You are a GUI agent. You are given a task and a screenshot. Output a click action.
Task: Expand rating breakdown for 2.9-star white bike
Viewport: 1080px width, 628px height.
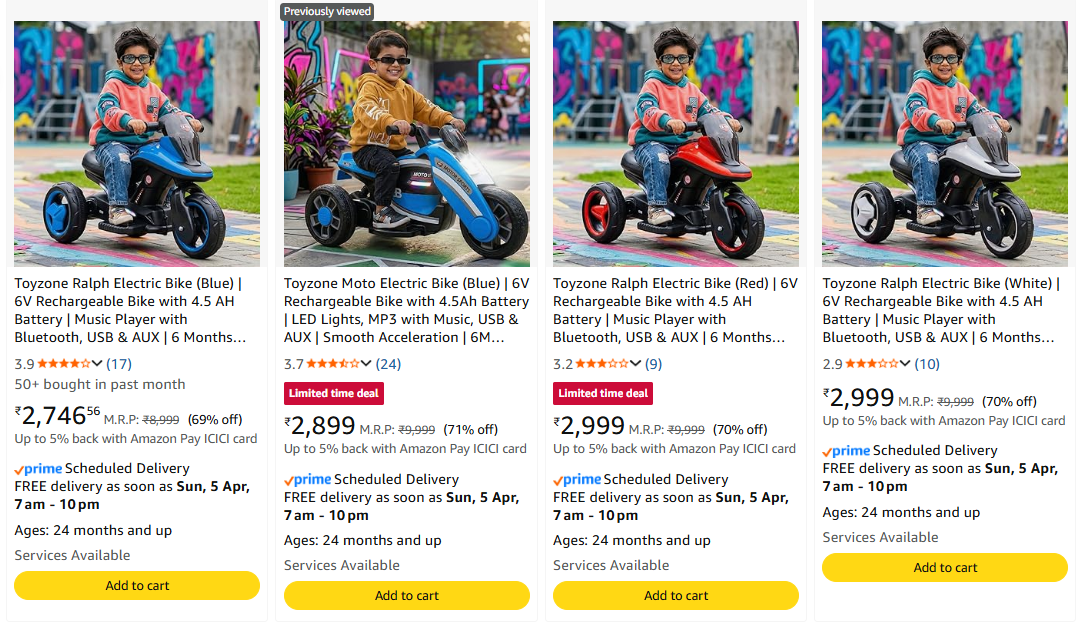point(905,364)
